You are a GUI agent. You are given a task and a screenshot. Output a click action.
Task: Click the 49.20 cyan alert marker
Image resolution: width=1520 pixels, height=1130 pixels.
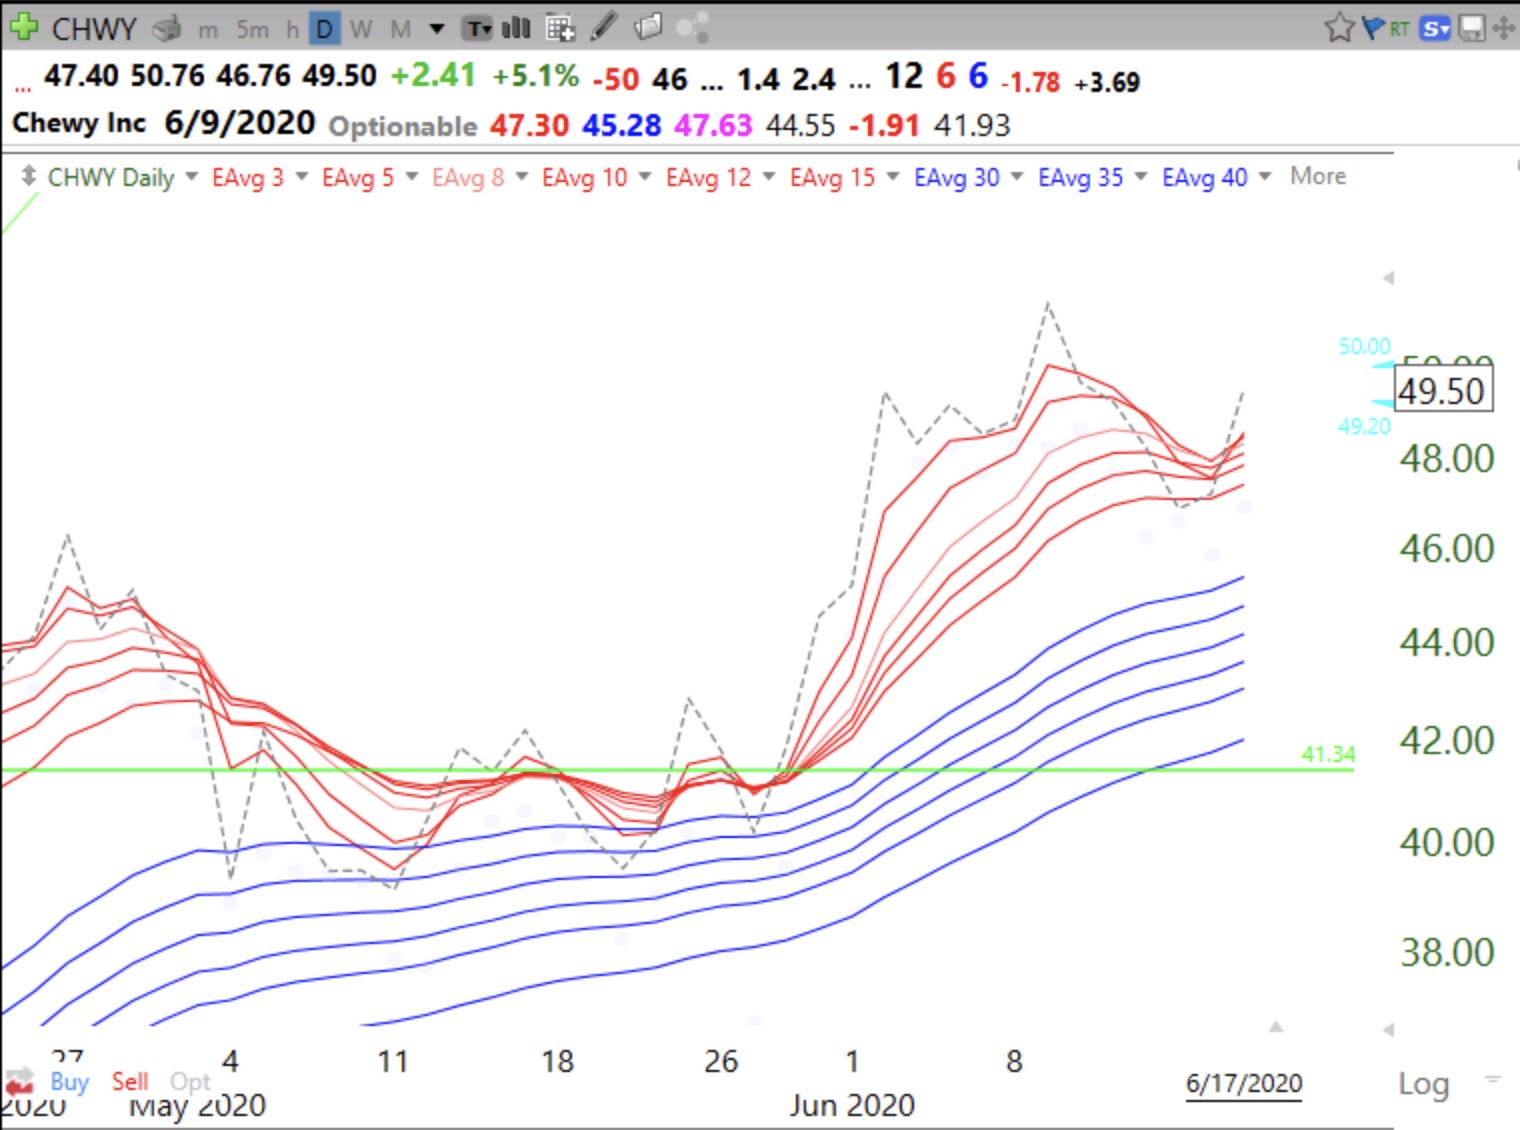point(1365,426)
